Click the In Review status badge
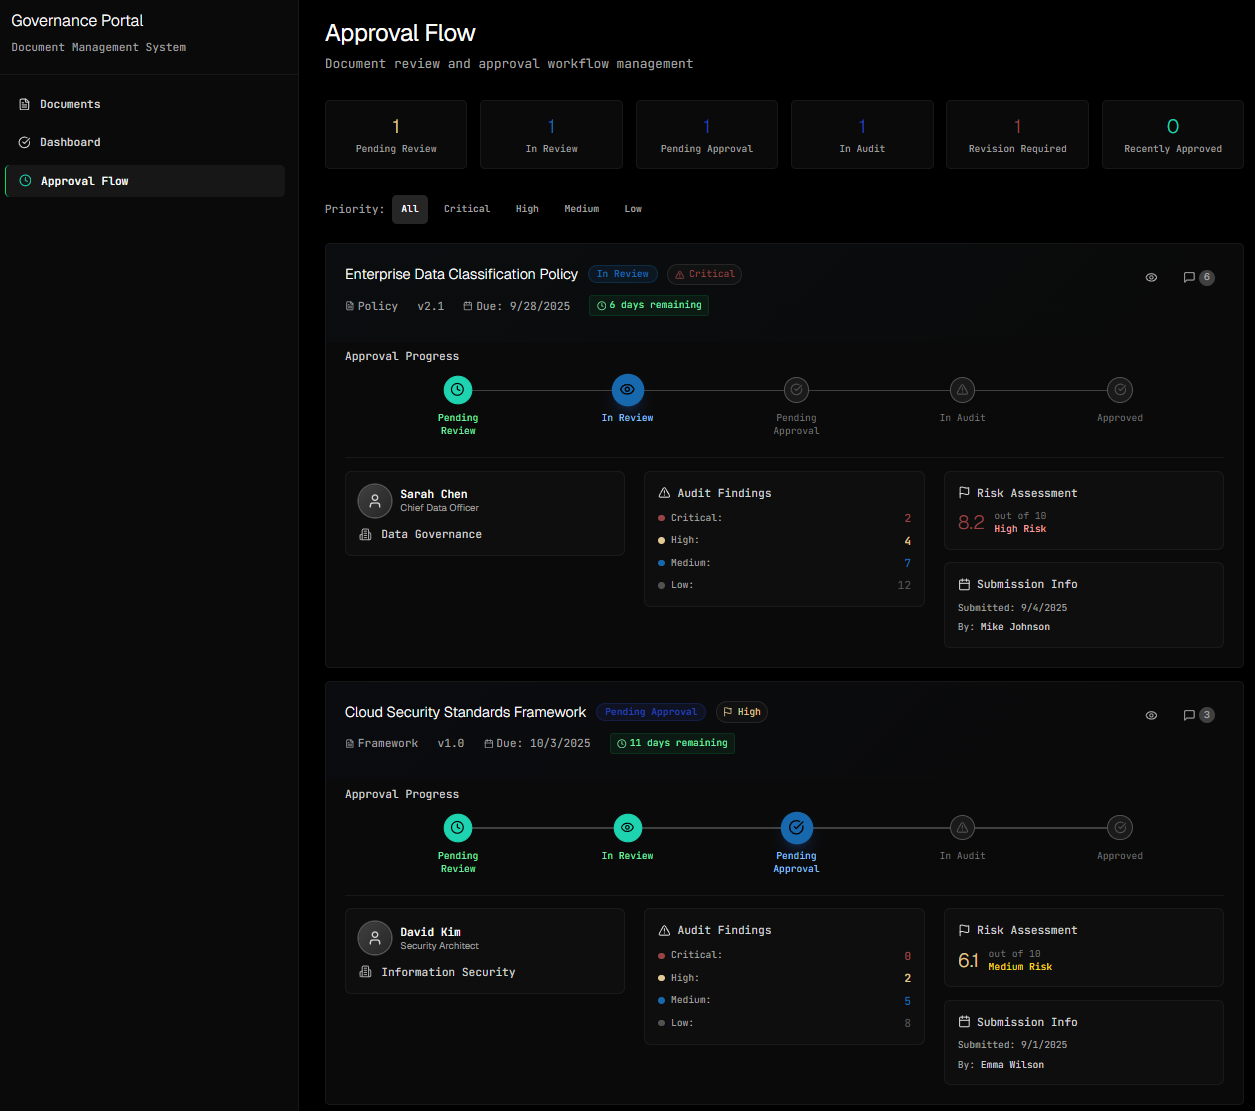The height and width of the screenshot is (1111, 1255). point(623,274)
